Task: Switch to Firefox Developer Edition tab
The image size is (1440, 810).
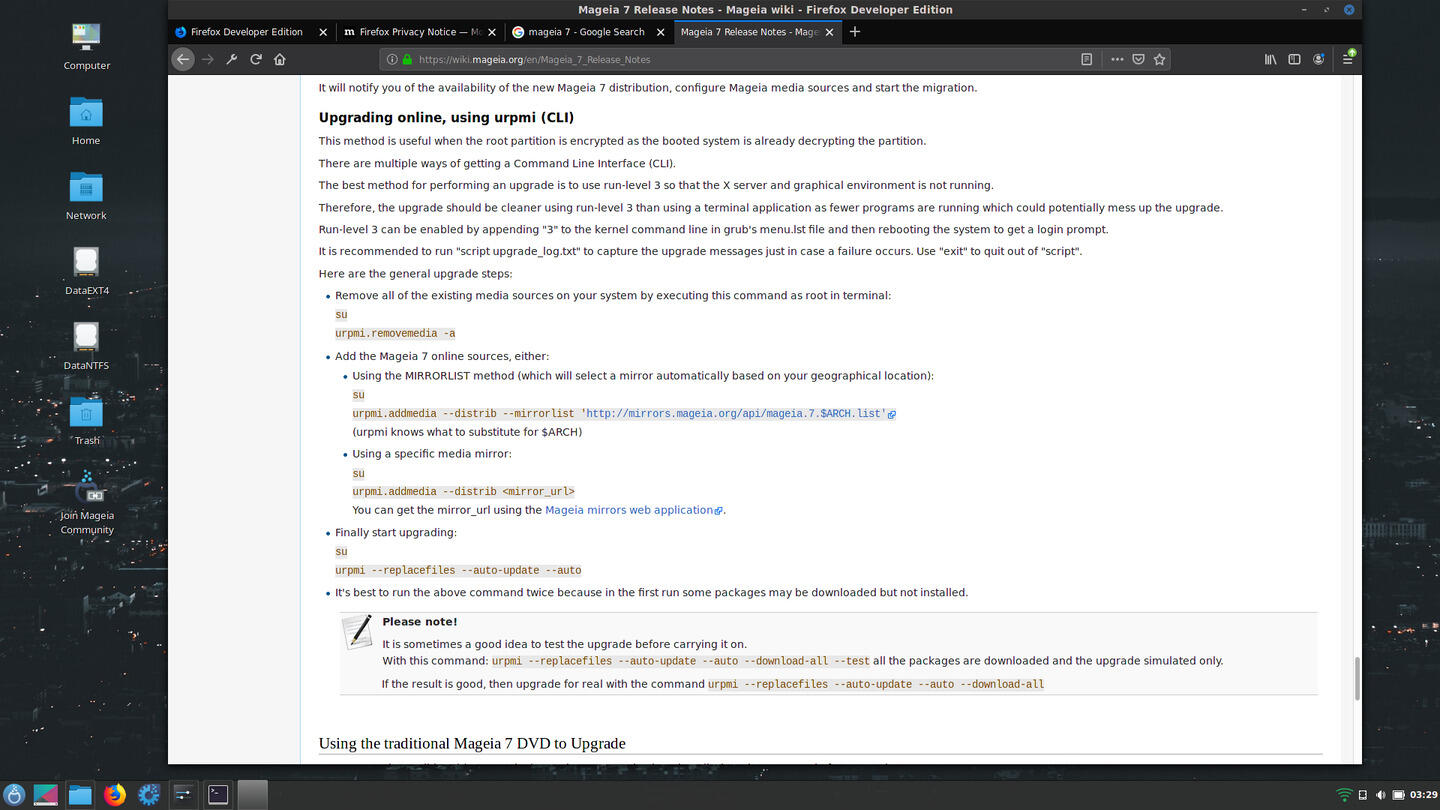Action: tap(251, 32)
